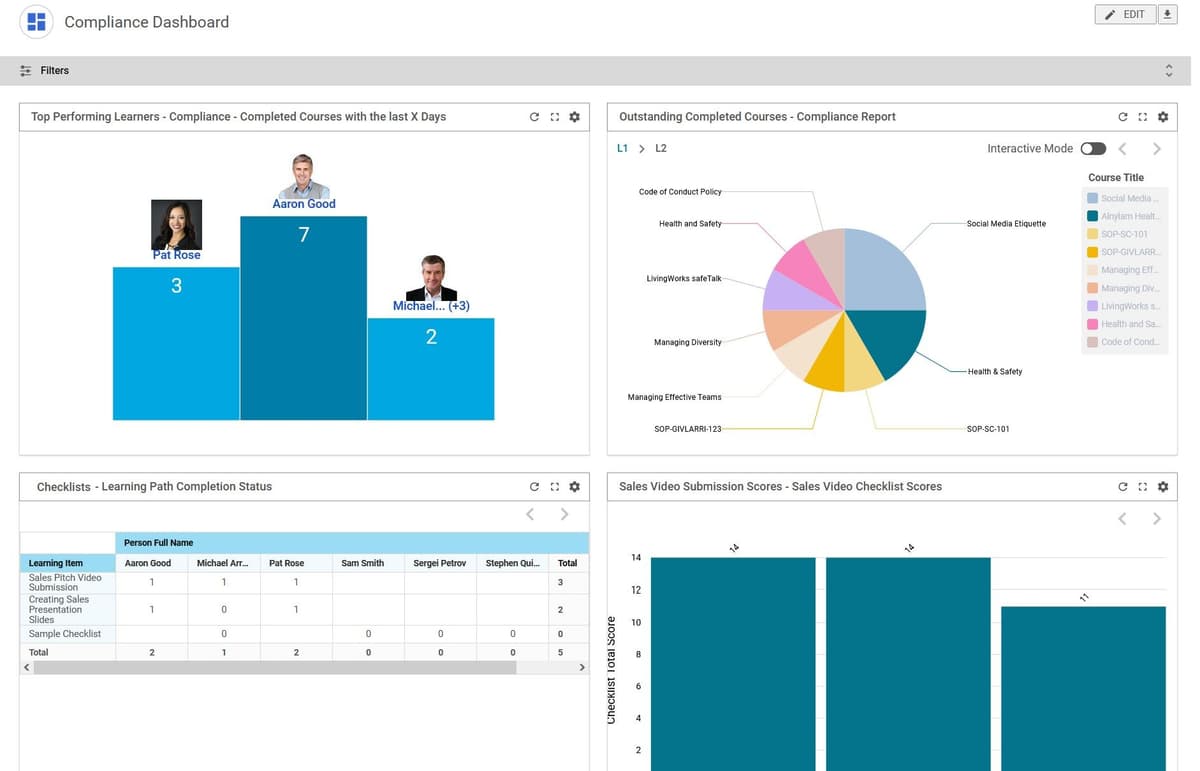The height and width of the screenshot is (771, 1200).
Task: Select the L1 breadcrumb level
Action: [621, 147]
